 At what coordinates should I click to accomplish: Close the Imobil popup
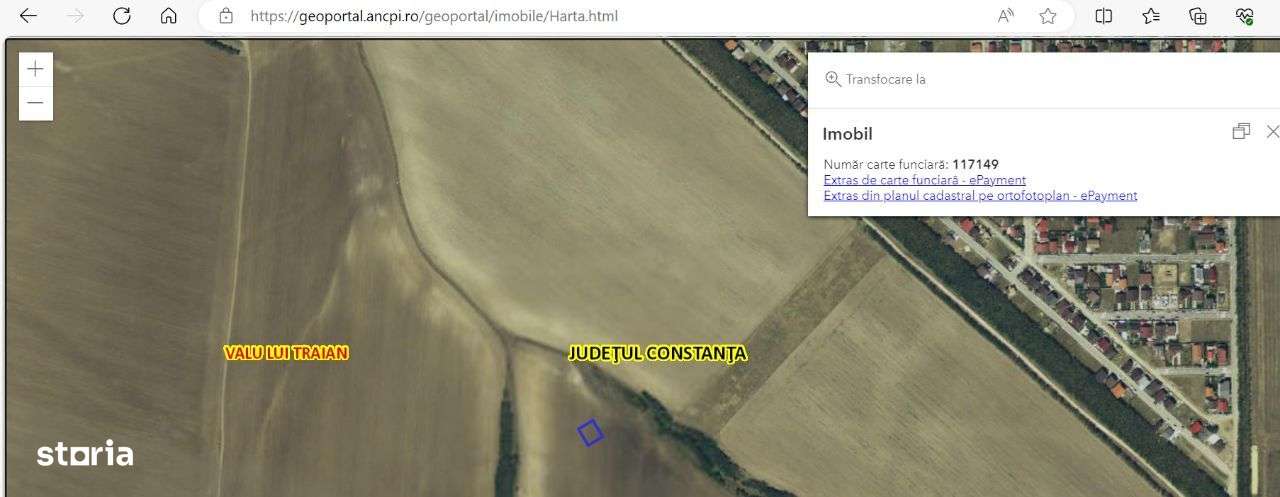pyautogui.click(x=1272, y=132)
